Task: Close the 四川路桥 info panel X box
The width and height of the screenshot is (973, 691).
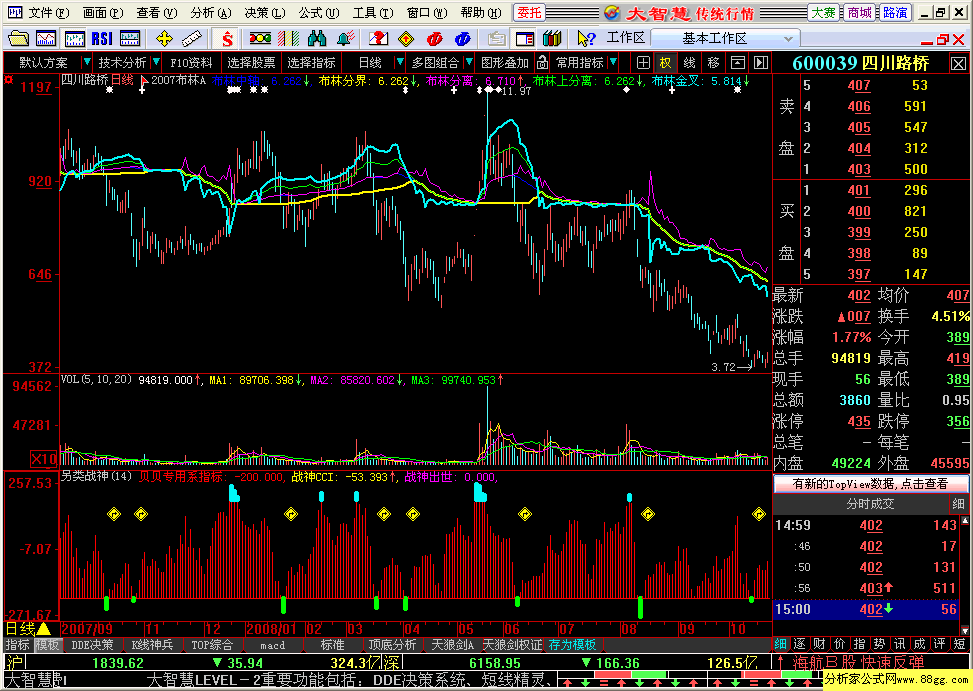Action: (x=958, y=63)
